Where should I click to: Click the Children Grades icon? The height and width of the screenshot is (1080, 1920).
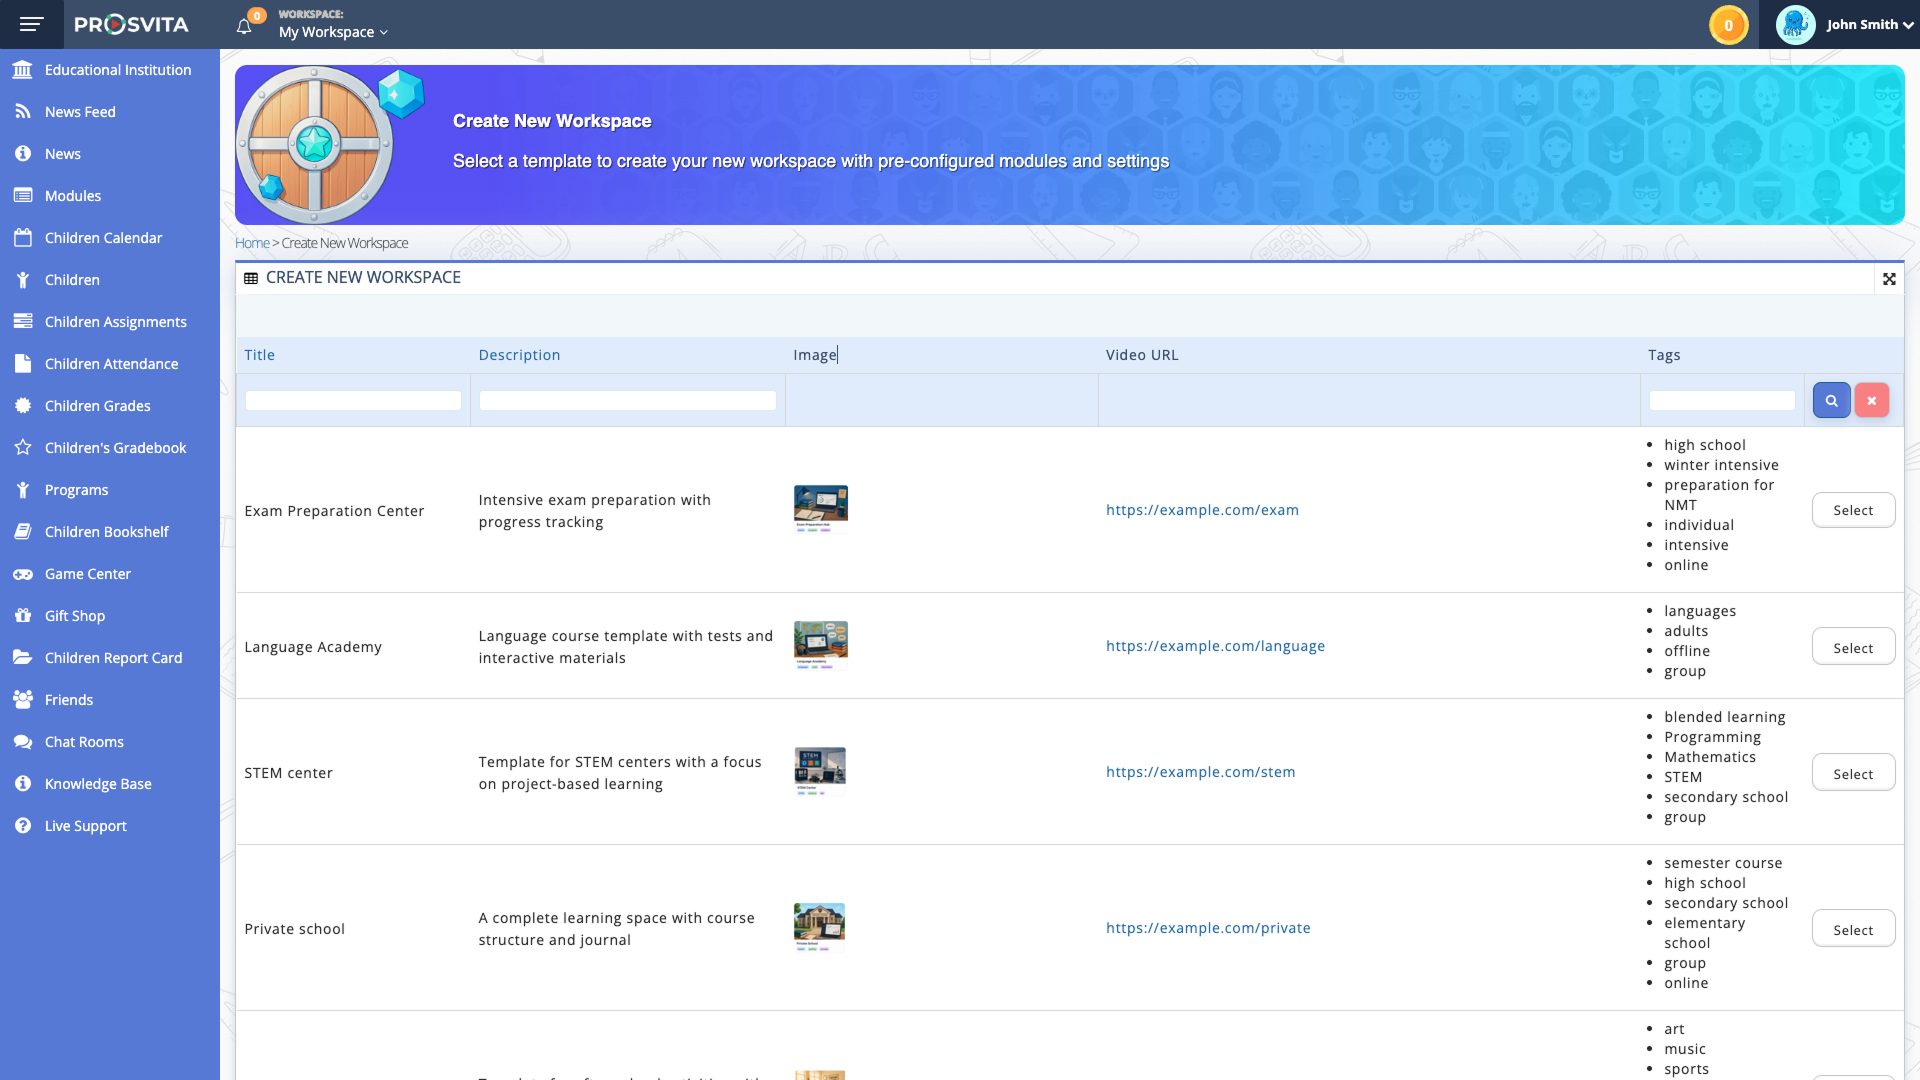(x=23, y=405)
